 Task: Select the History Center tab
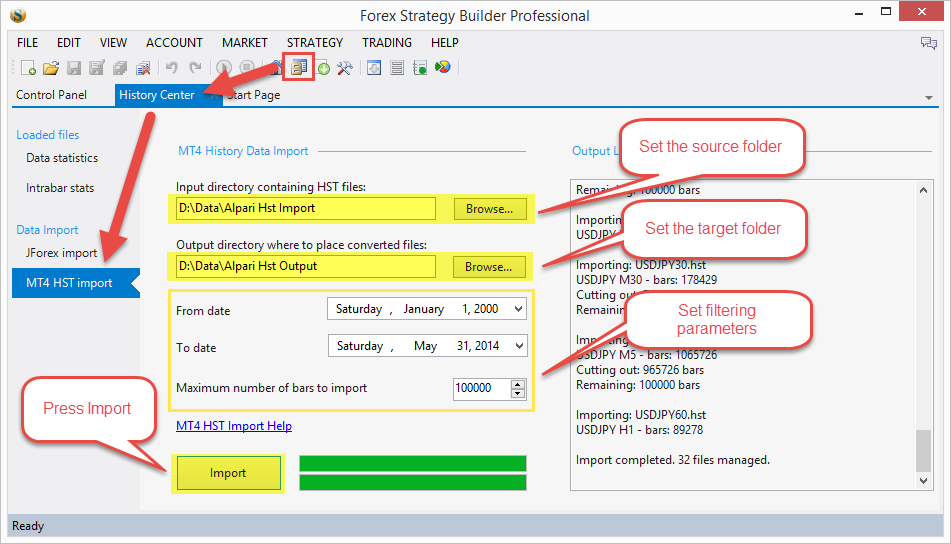(x=157, y=95)
